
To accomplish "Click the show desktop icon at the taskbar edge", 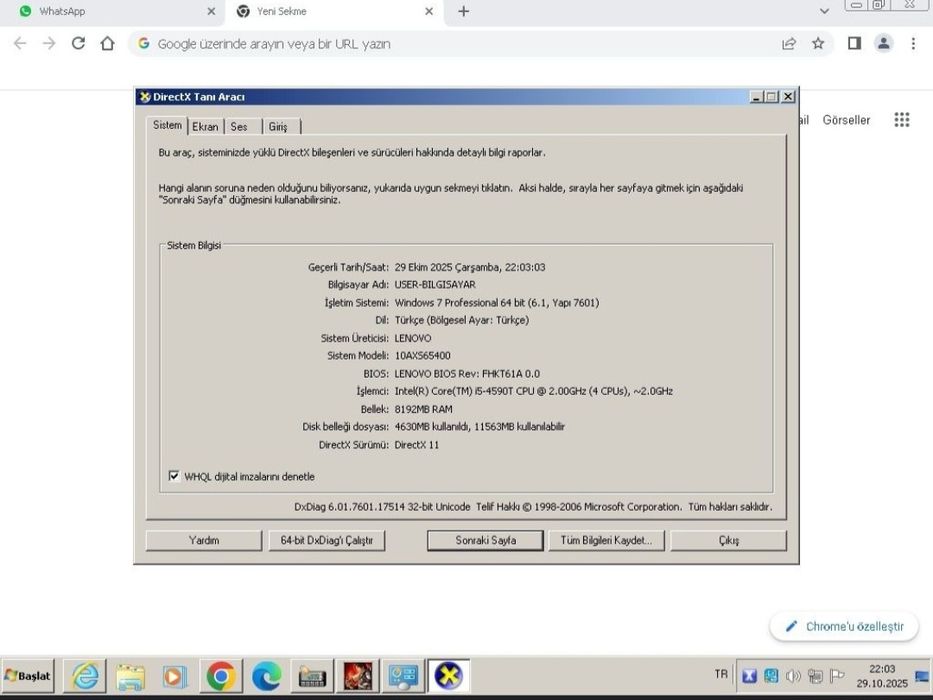I will coord(923,676).
